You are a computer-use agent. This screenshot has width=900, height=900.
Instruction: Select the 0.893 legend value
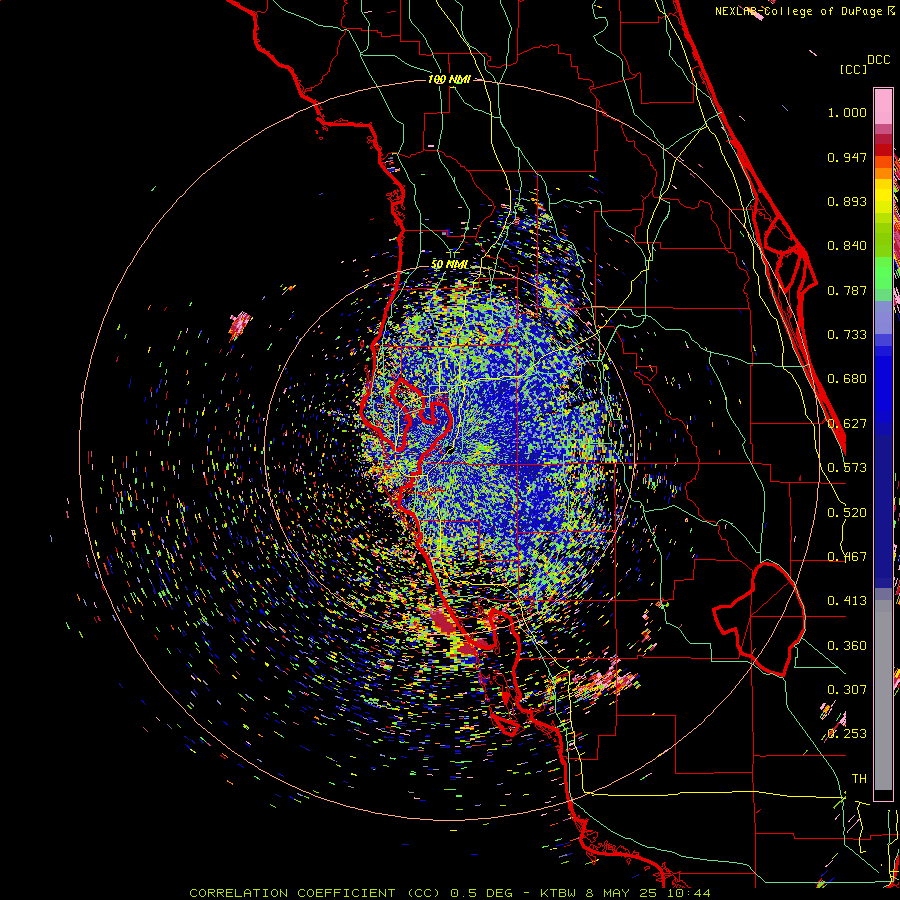pos(847,201)
